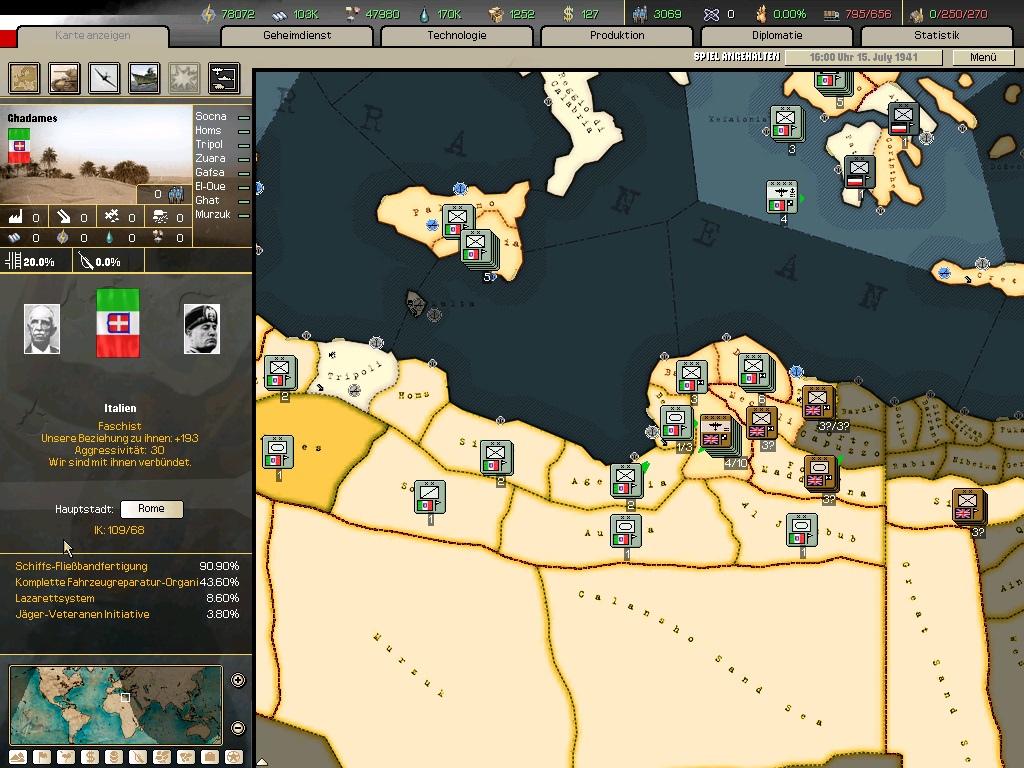
Task: Switch to coin stack map mode
Action: (x=114, y=757)
